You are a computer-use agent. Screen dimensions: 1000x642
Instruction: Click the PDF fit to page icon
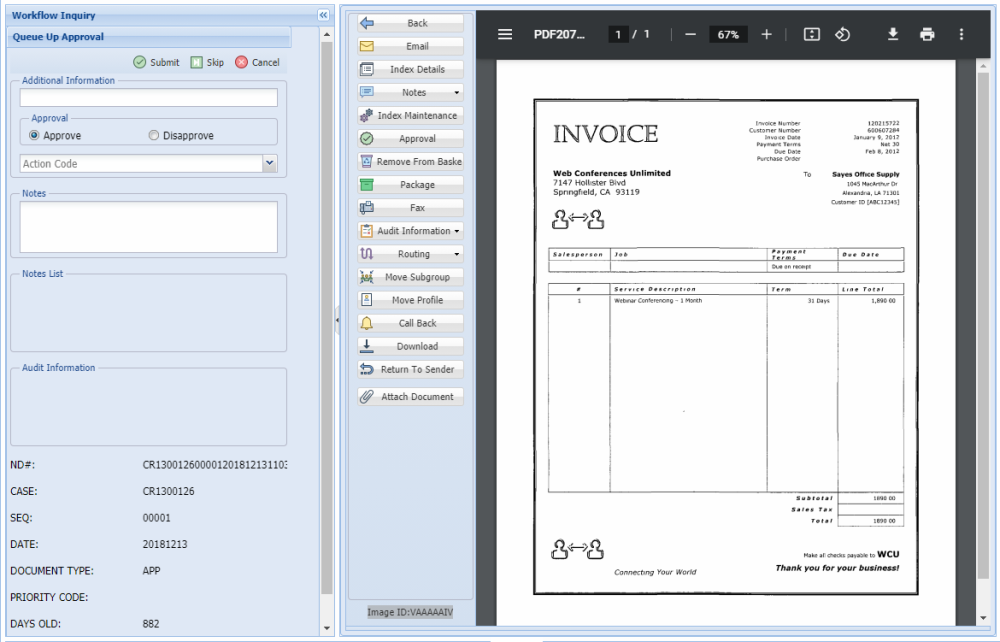coord(811,34)
